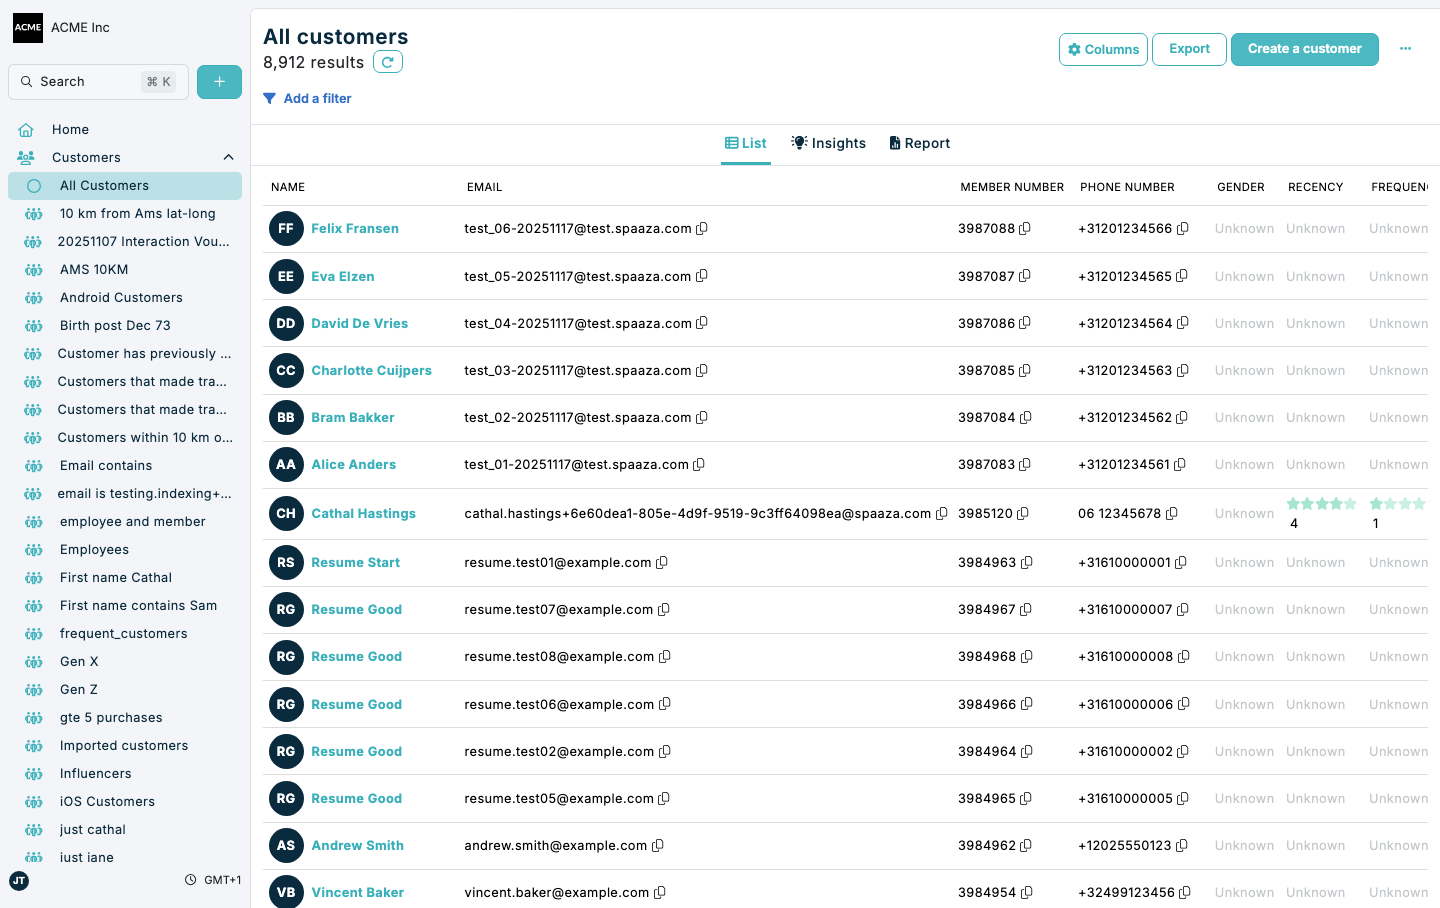Viewport: 1440px width, 908px height.
Task: Open the more options ellipsis menu
Action: 1406,48
